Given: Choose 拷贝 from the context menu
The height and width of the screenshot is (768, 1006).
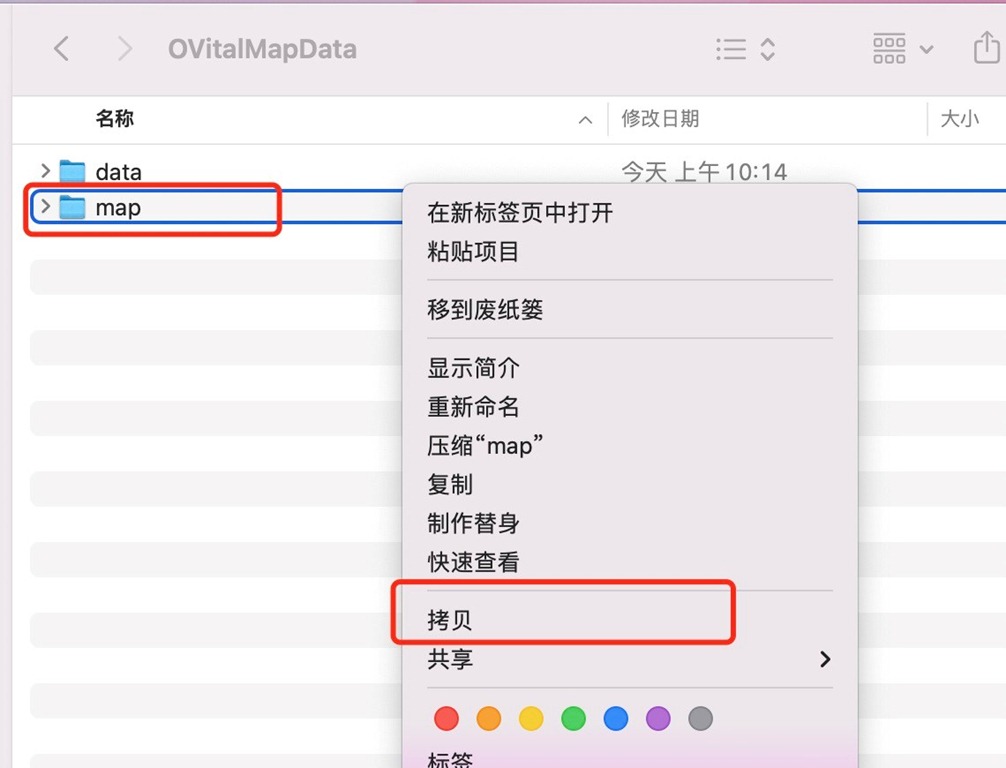Looking at the screenshot, I should pyautogui.click(x=450, y=620).
